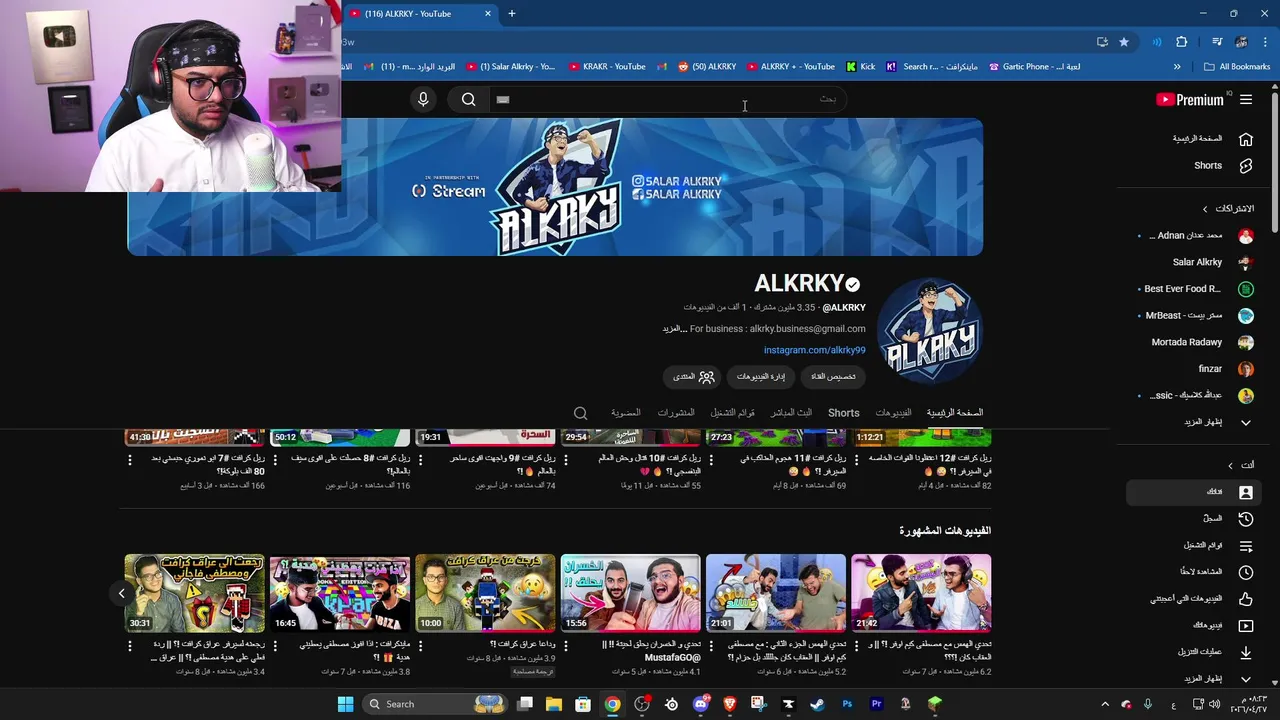Viewport: 1280px width, 720px height.
Task: Click the channel tab search icon
Action: pos(580,413)
